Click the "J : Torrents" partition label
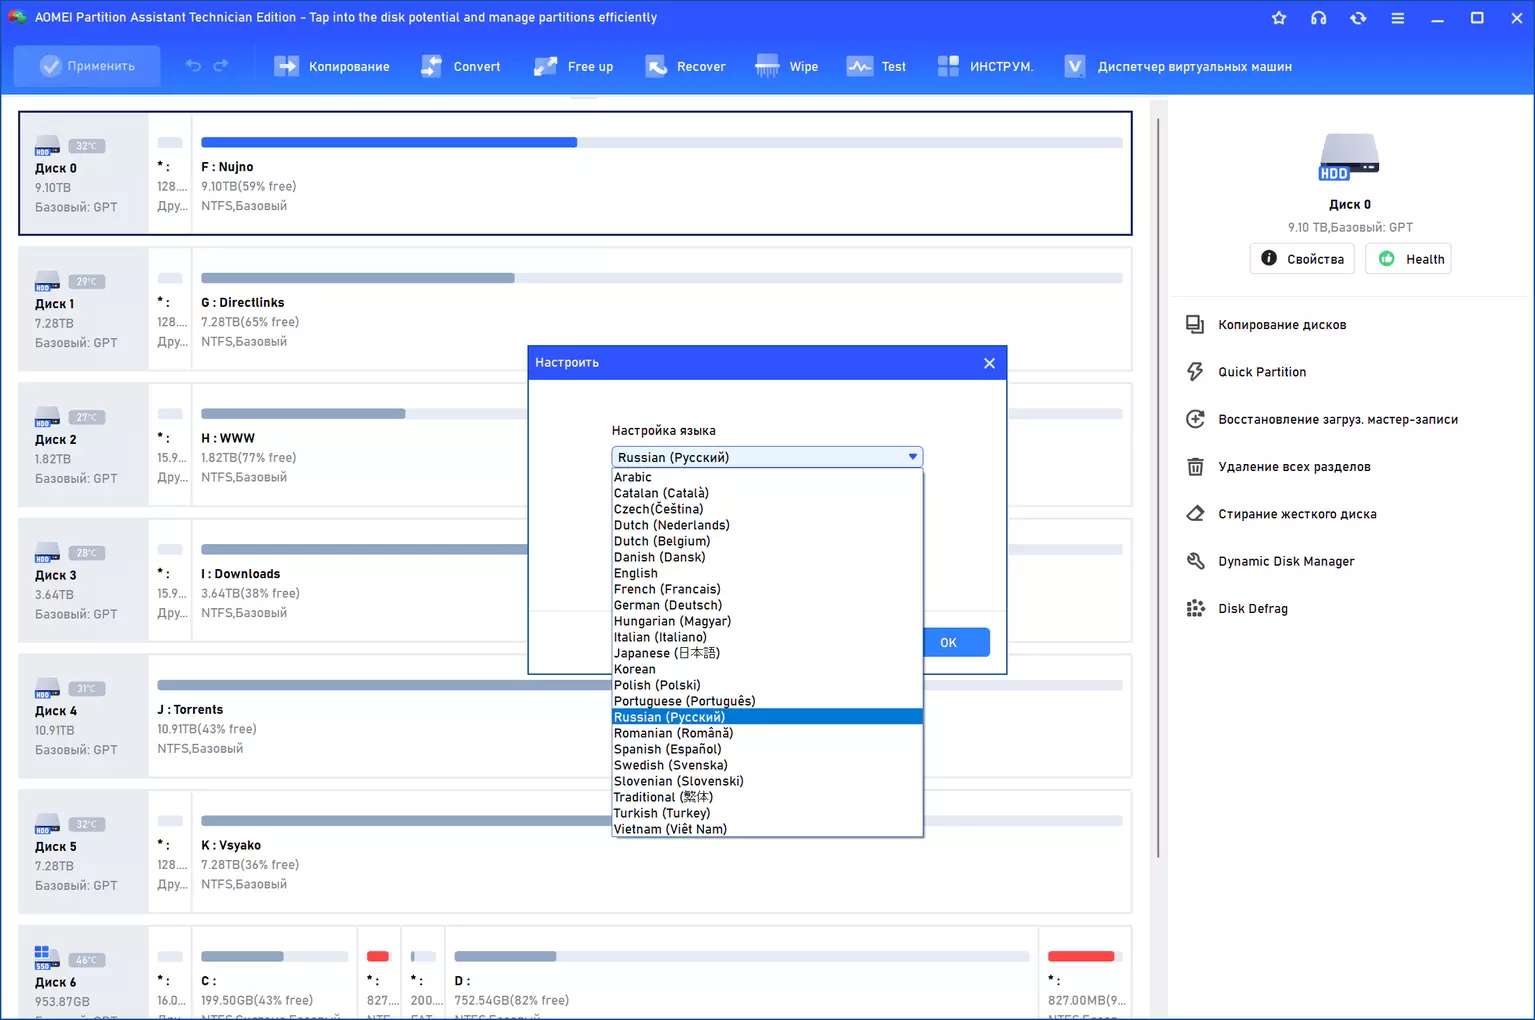The width and height of the screenshot is (1535, 1020). [x=190, y=710]
